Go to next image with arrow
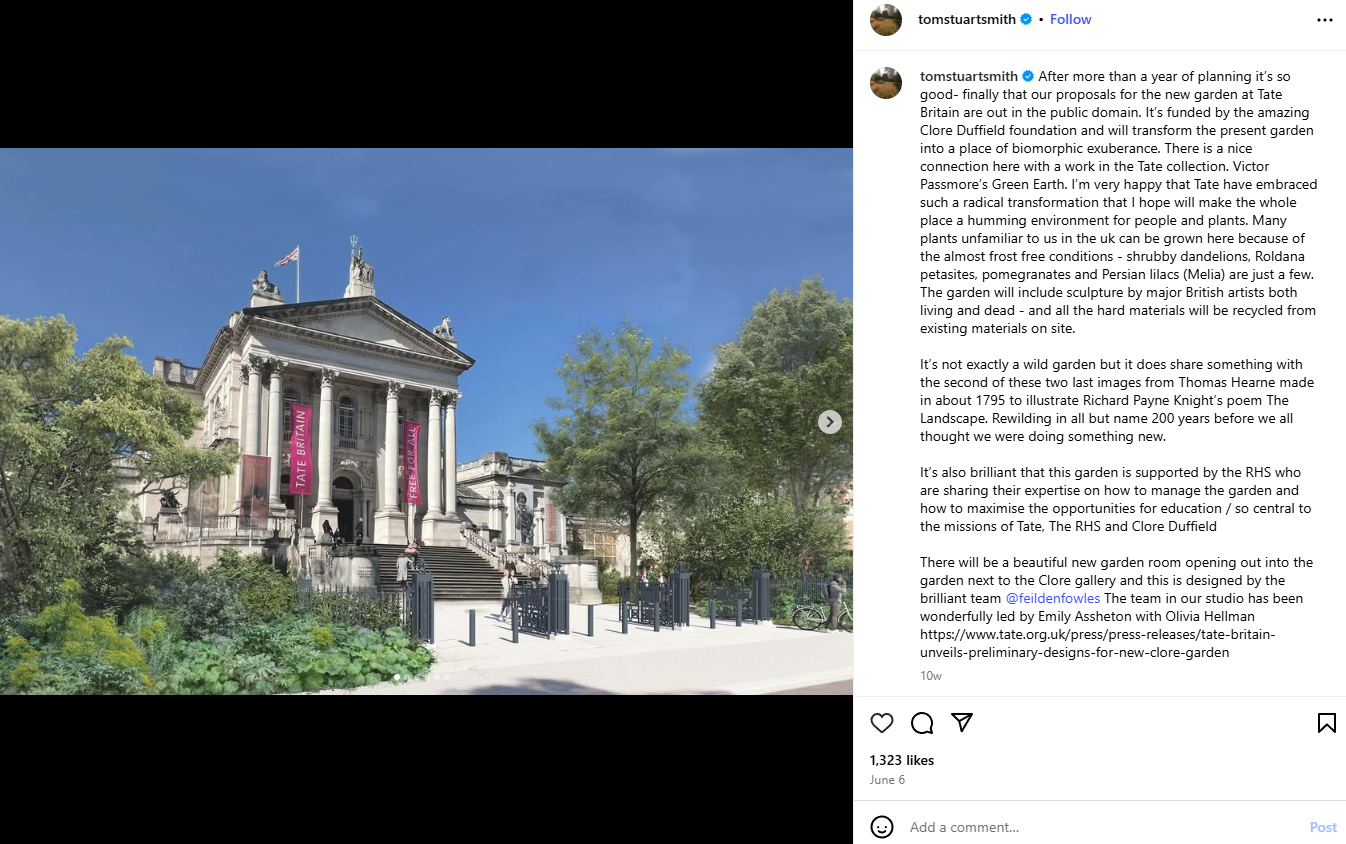Image resolution: width=1346 pixels, height=844 pixels. click(830, 422)
